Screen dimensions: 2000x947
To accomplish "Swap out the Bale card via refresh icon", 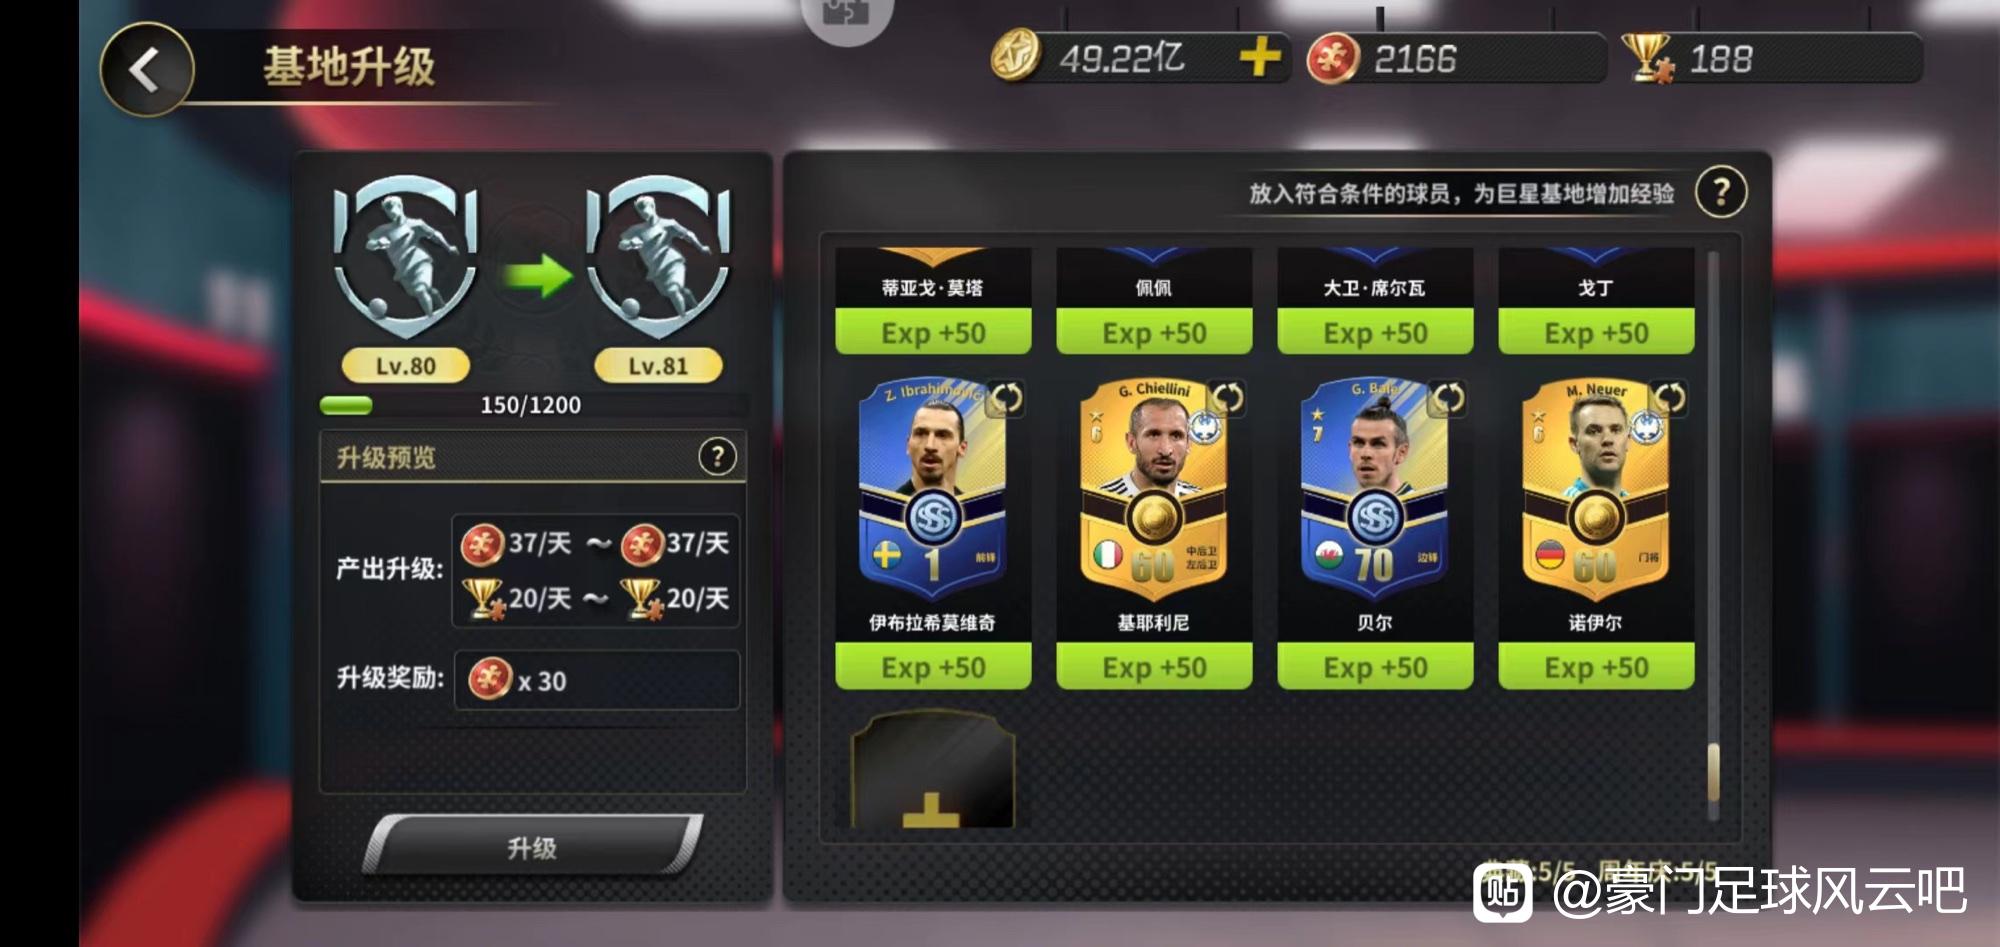I will coord(1448,398).
